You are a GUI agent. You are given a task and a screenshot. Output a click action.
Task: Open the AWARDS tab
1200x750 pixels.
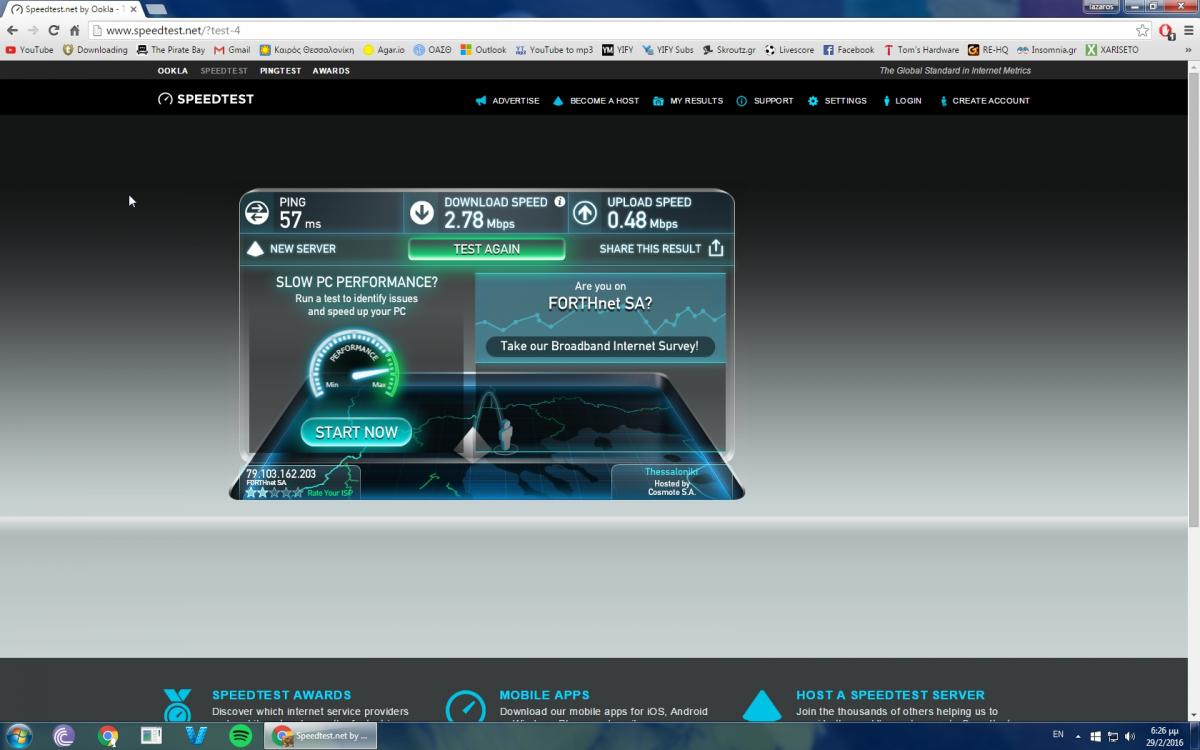tap(331, 71)
